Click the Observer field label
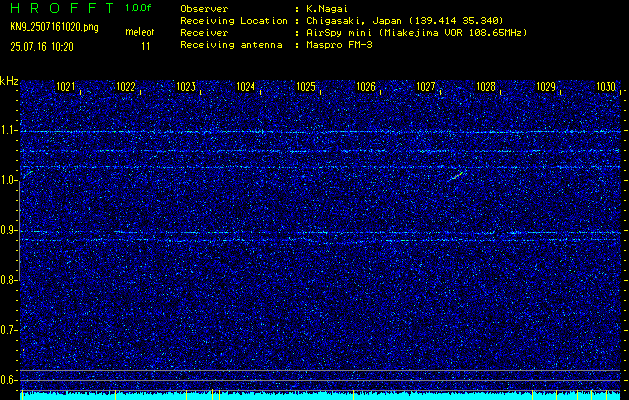629x400 pixels. pyautogui.click(x=204, y=8)
